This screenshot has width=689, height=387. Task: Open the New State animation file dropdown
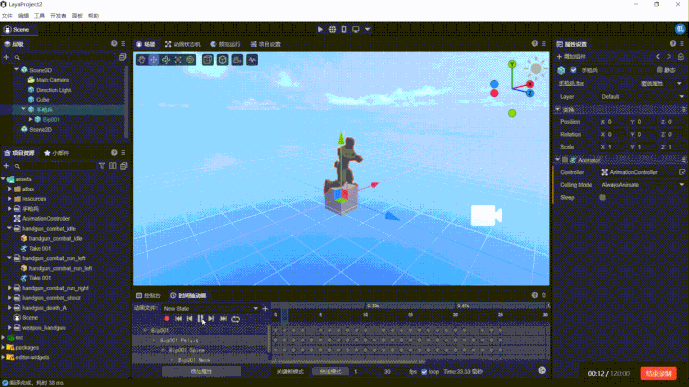[x=210, y=308]
